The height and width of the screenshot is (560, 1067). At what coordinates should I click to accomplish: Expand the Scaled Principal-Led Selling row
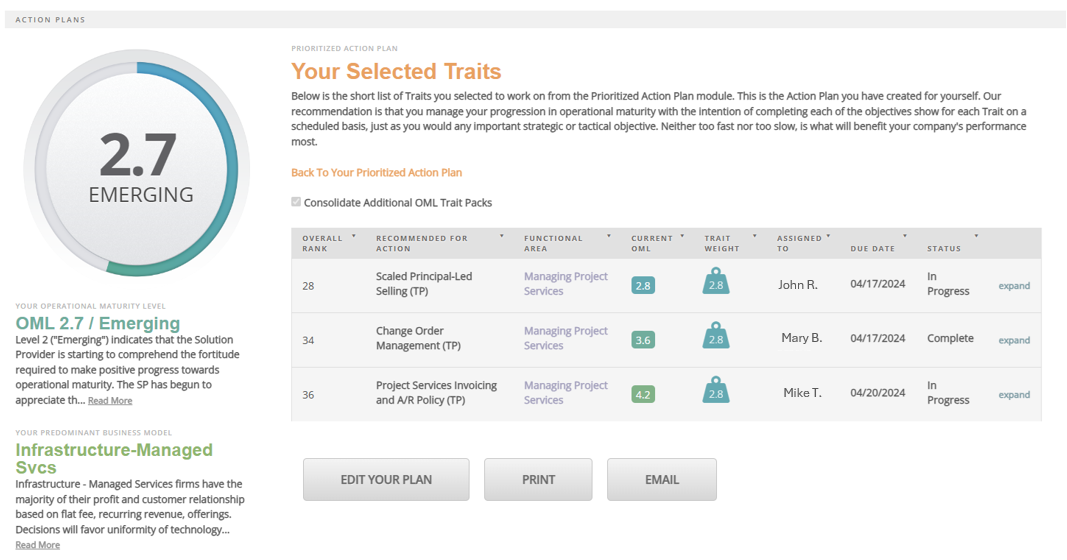pos(1013,286)
